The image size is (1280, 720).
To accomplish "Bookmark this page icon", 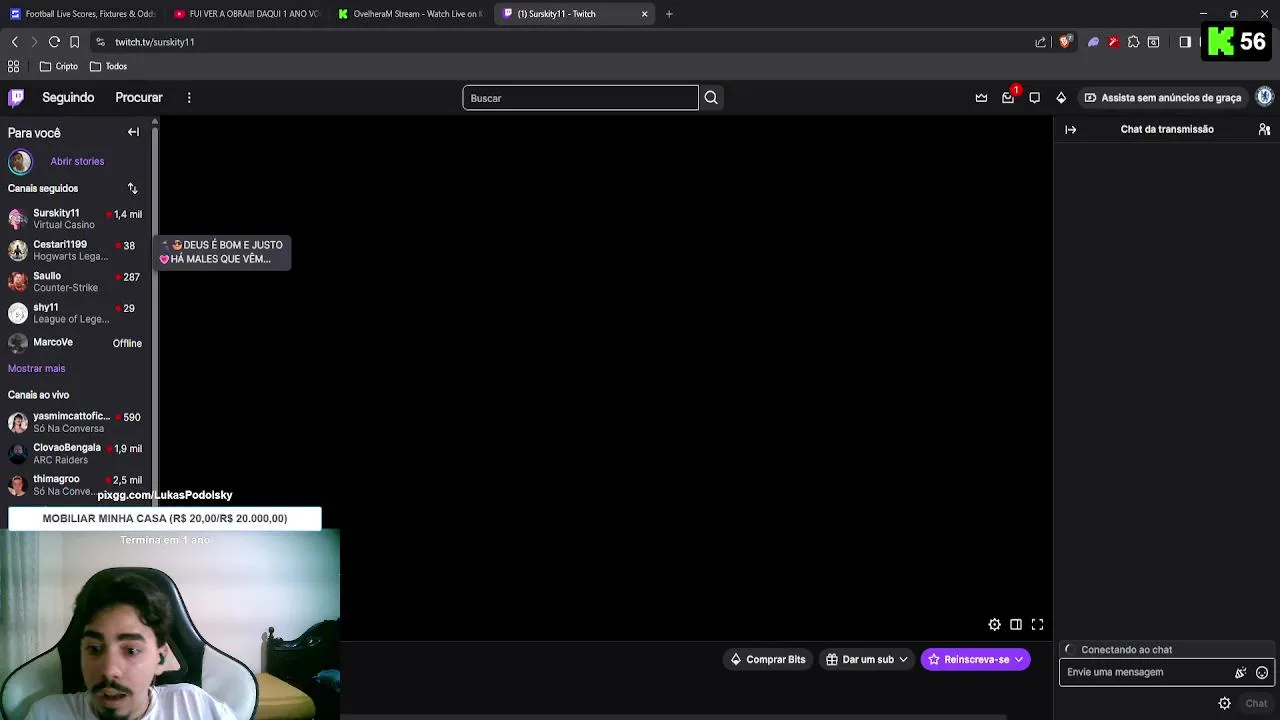I will point(74,42).
